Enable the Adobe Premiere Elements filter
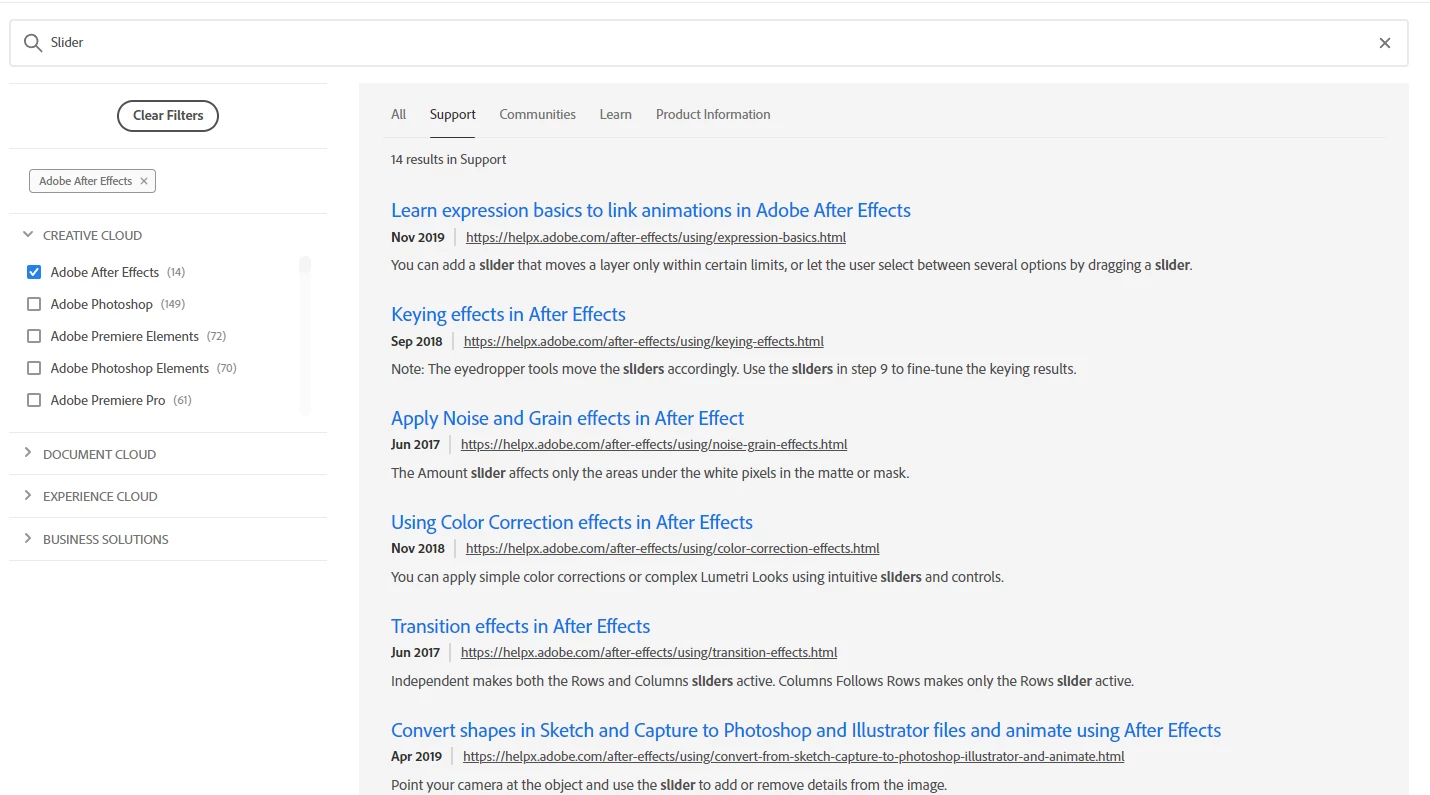Viewport: 1430px width, 795px height. tap(34, 336)
